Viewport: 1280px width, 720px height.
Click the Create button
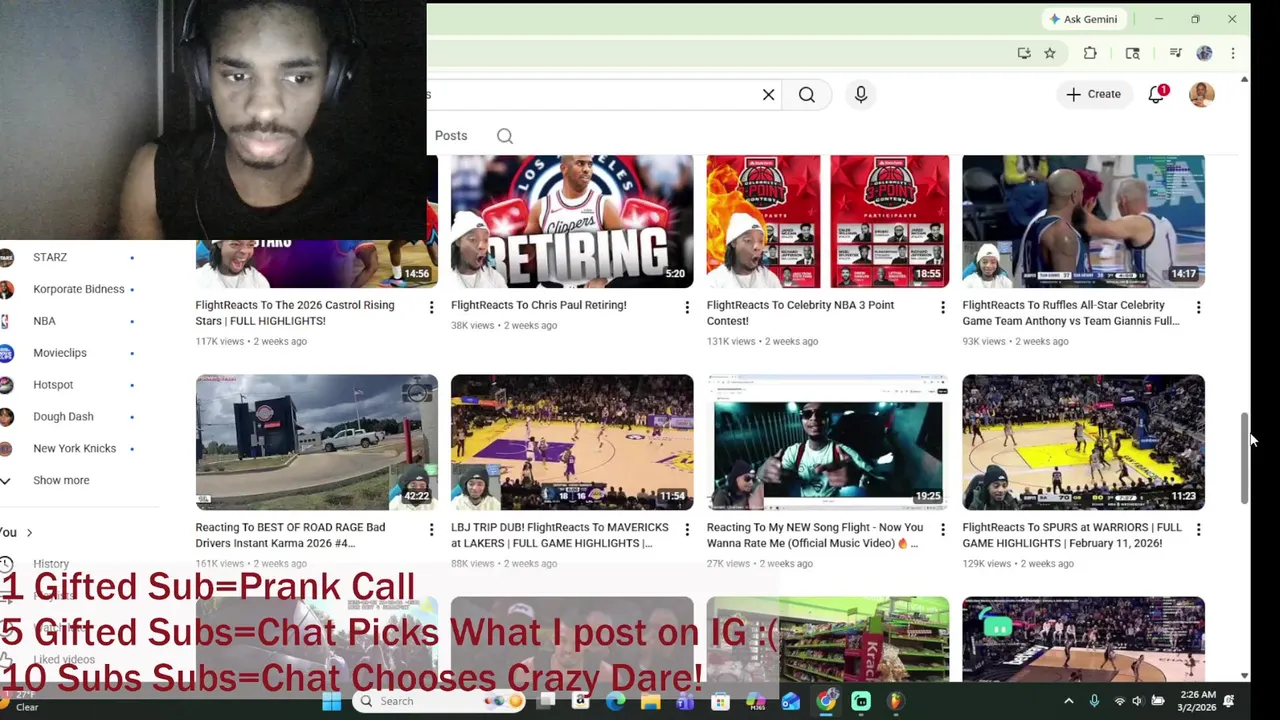point(1093,94)
